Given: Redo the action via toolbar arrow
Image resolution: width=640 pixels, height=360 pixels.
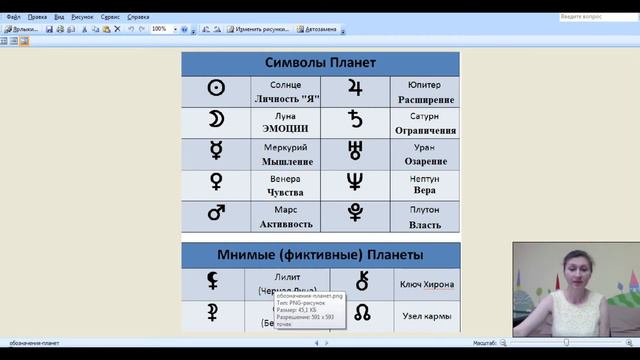Looking at the screenshot, I should [x=142, y=29].
